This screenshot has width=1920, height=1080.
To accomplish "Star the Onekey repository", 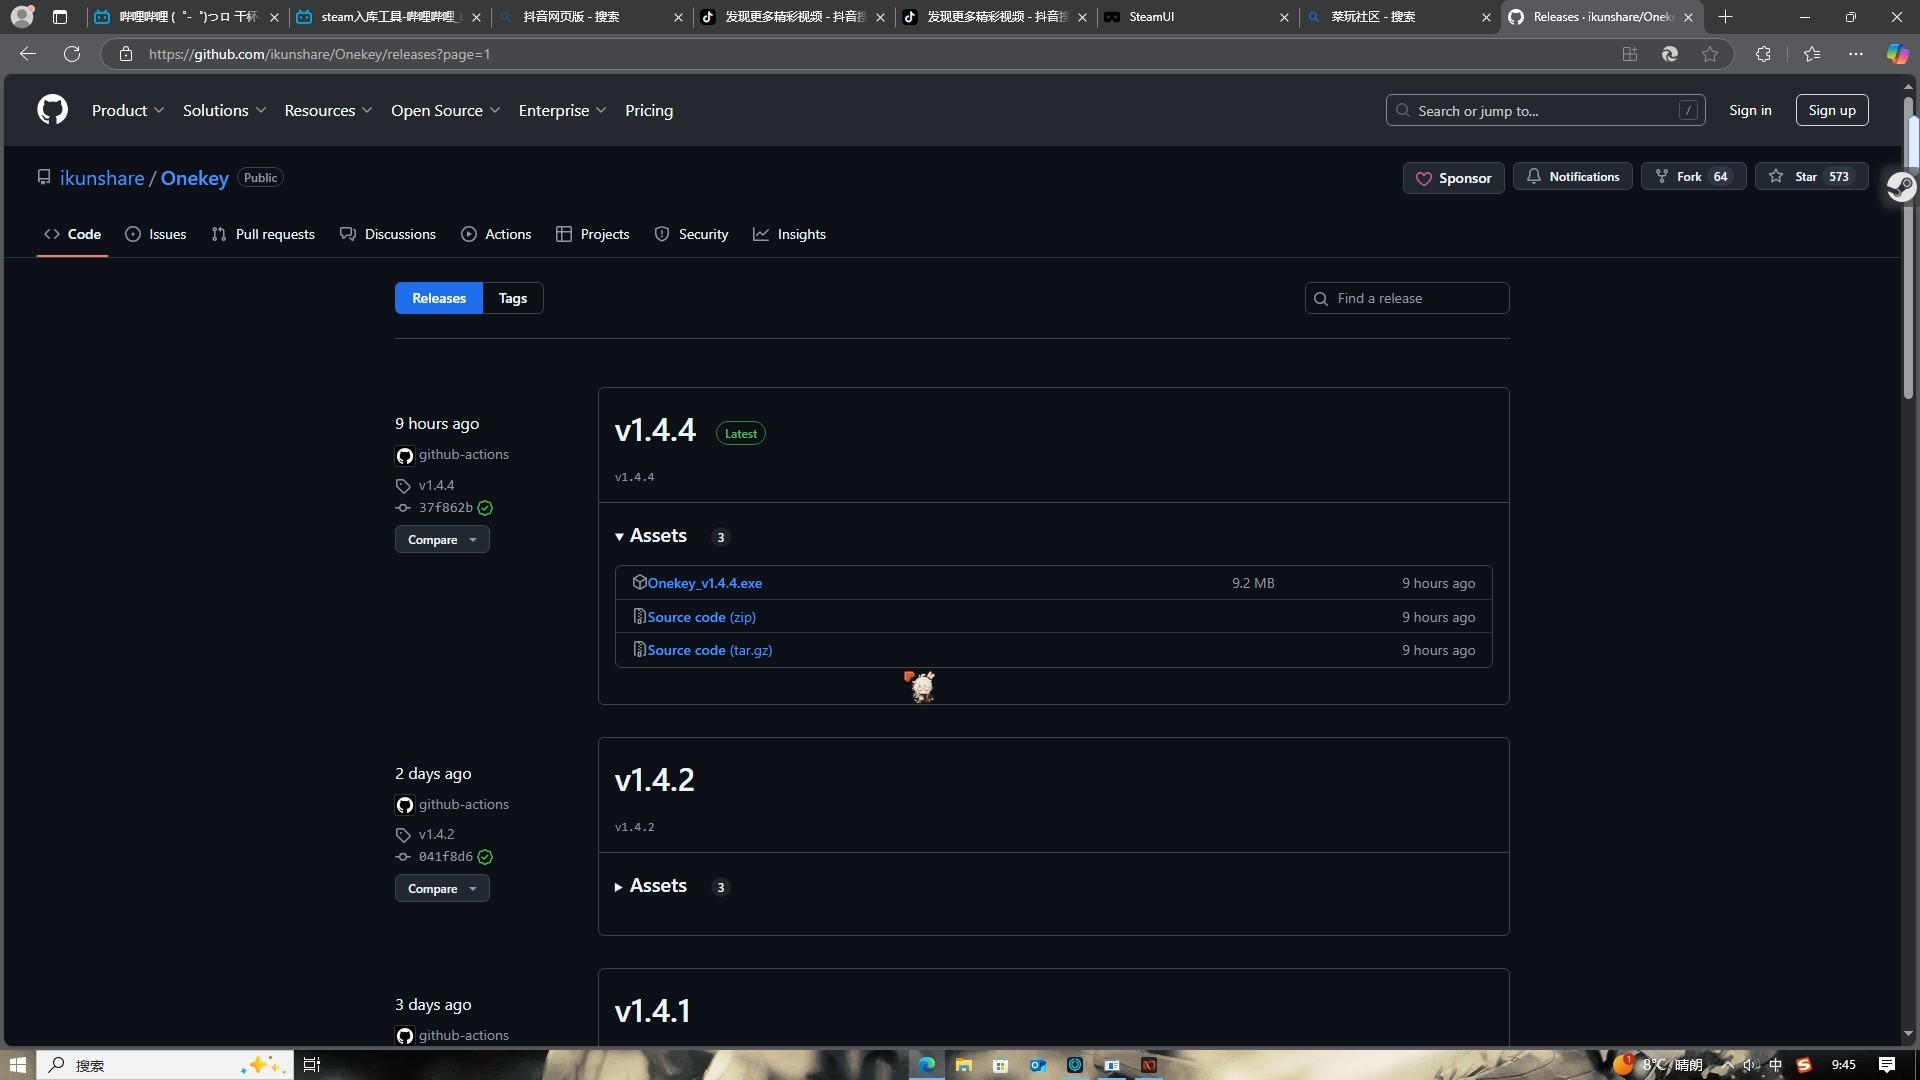I will point(1811,177).
